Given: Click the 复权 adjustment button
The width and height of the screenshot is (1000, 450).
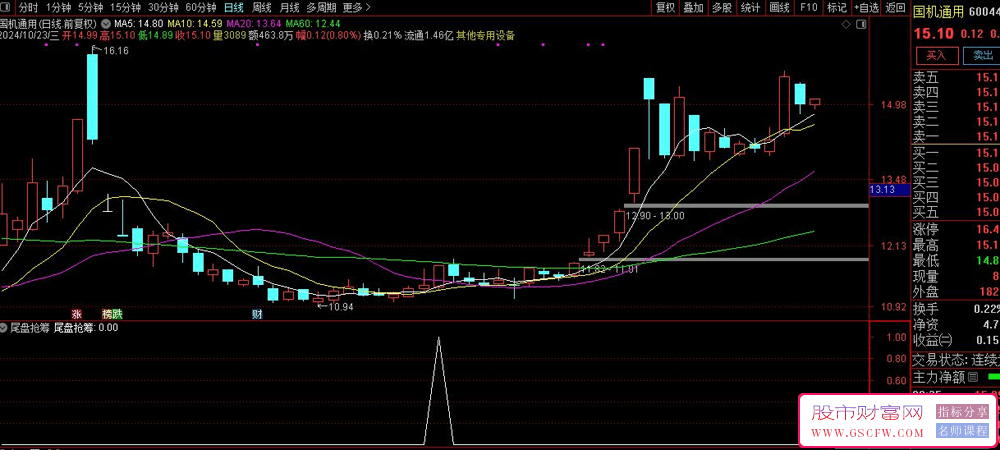Looking at the screenshot, I should coord(666,8).
